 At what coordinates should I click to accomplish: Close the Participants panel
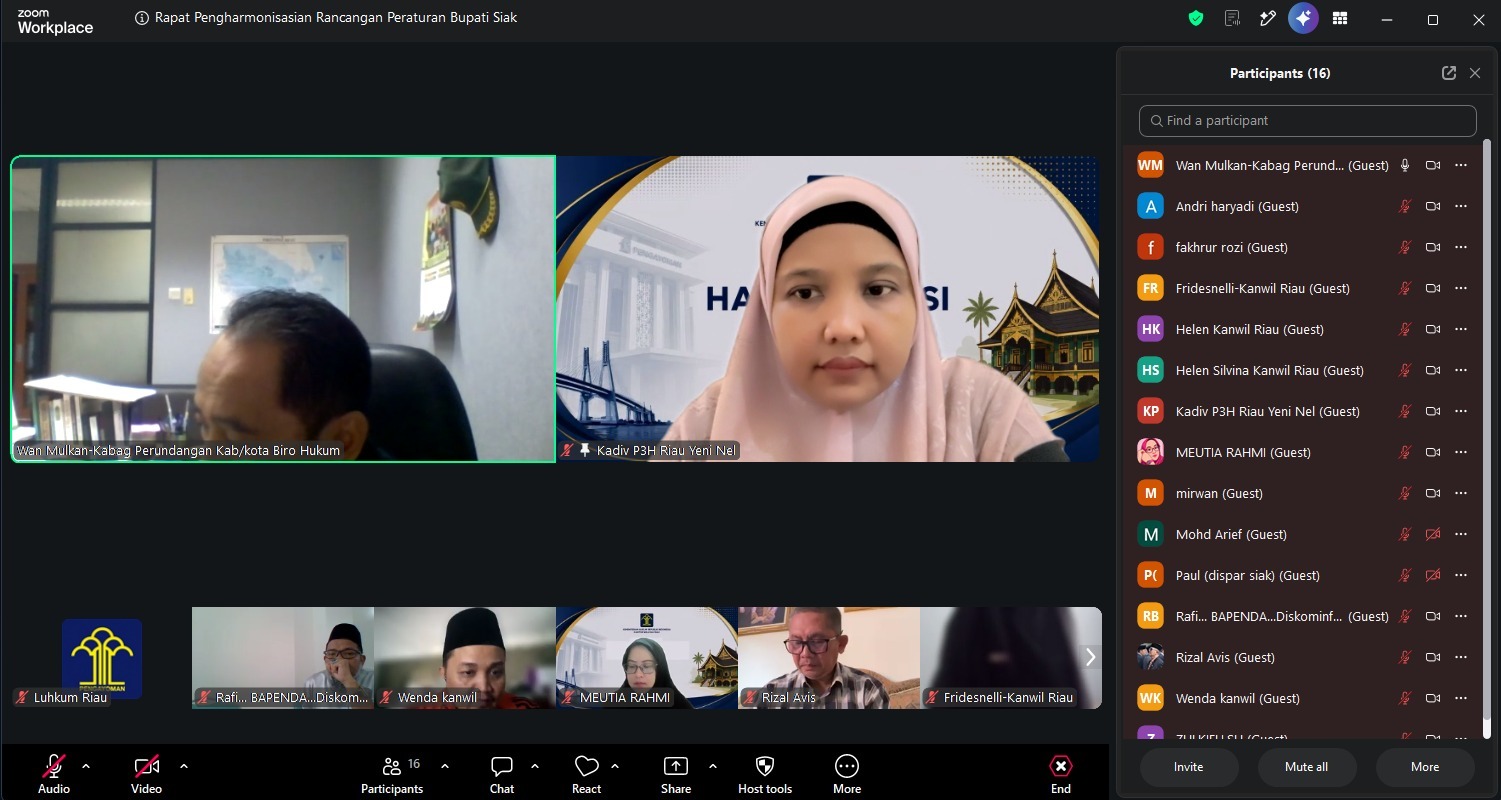[1475, 73]
